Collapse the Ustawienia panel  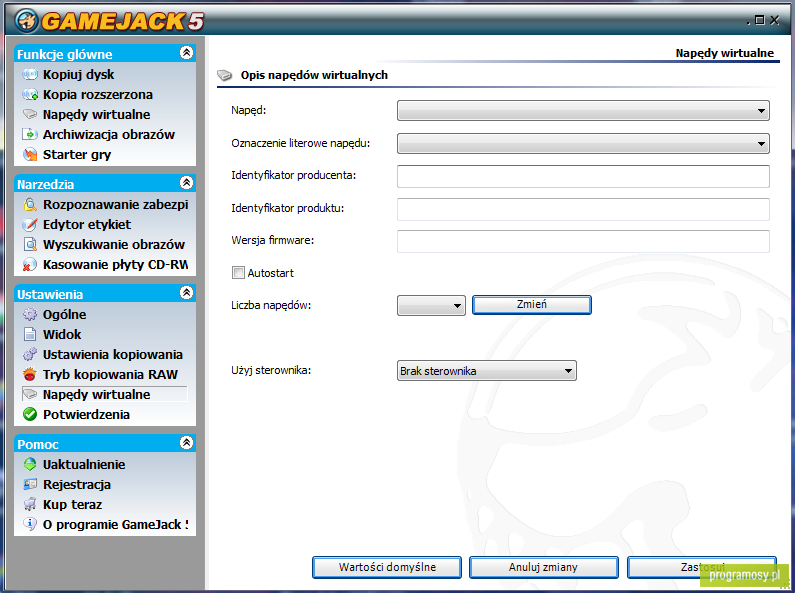click(x=187, y=293)
